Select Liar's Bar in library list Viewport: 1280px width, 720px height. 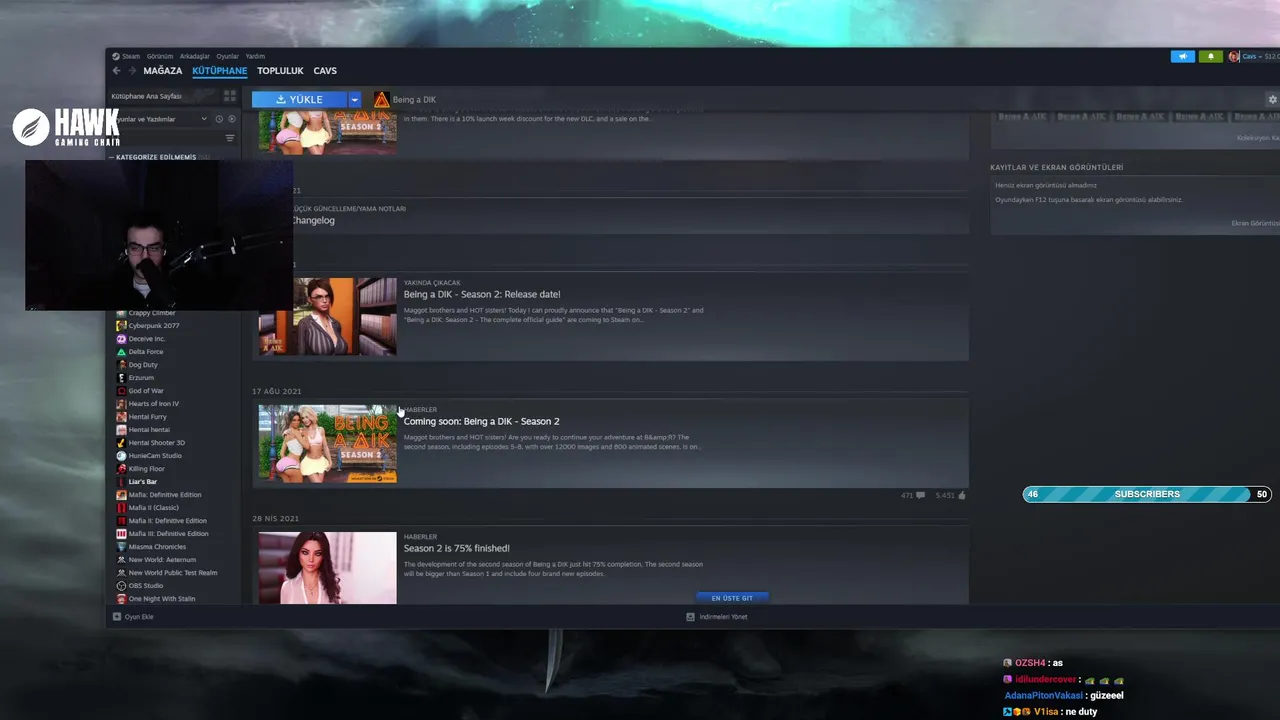(x=143, y=482)
